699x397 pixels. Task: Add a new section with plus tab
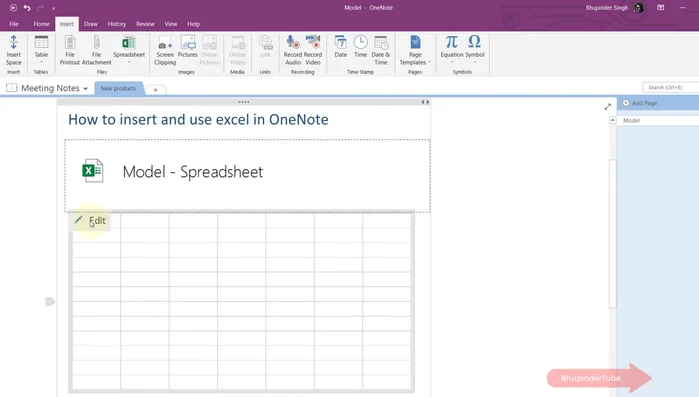click(x=156, y=90)
